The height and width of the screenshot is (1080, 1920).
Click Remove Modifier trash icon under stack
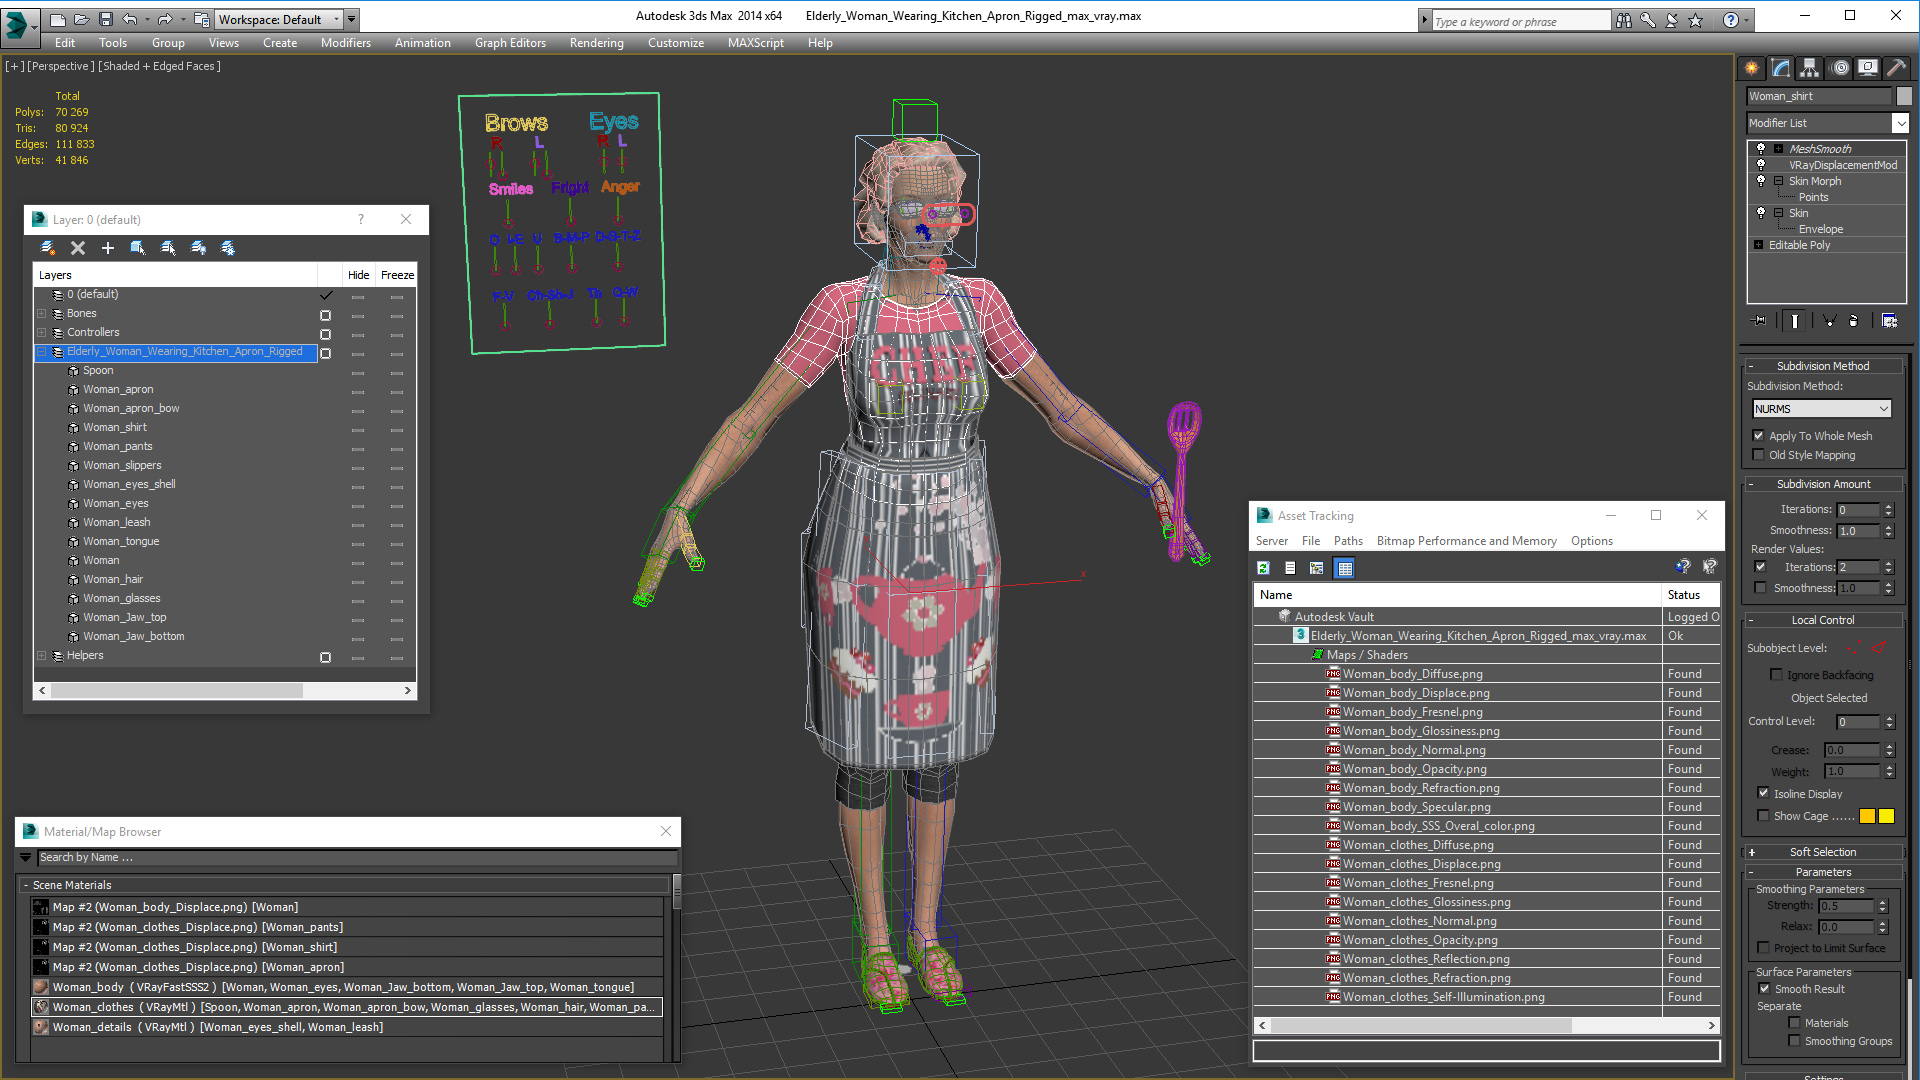tap(1853, 321)
